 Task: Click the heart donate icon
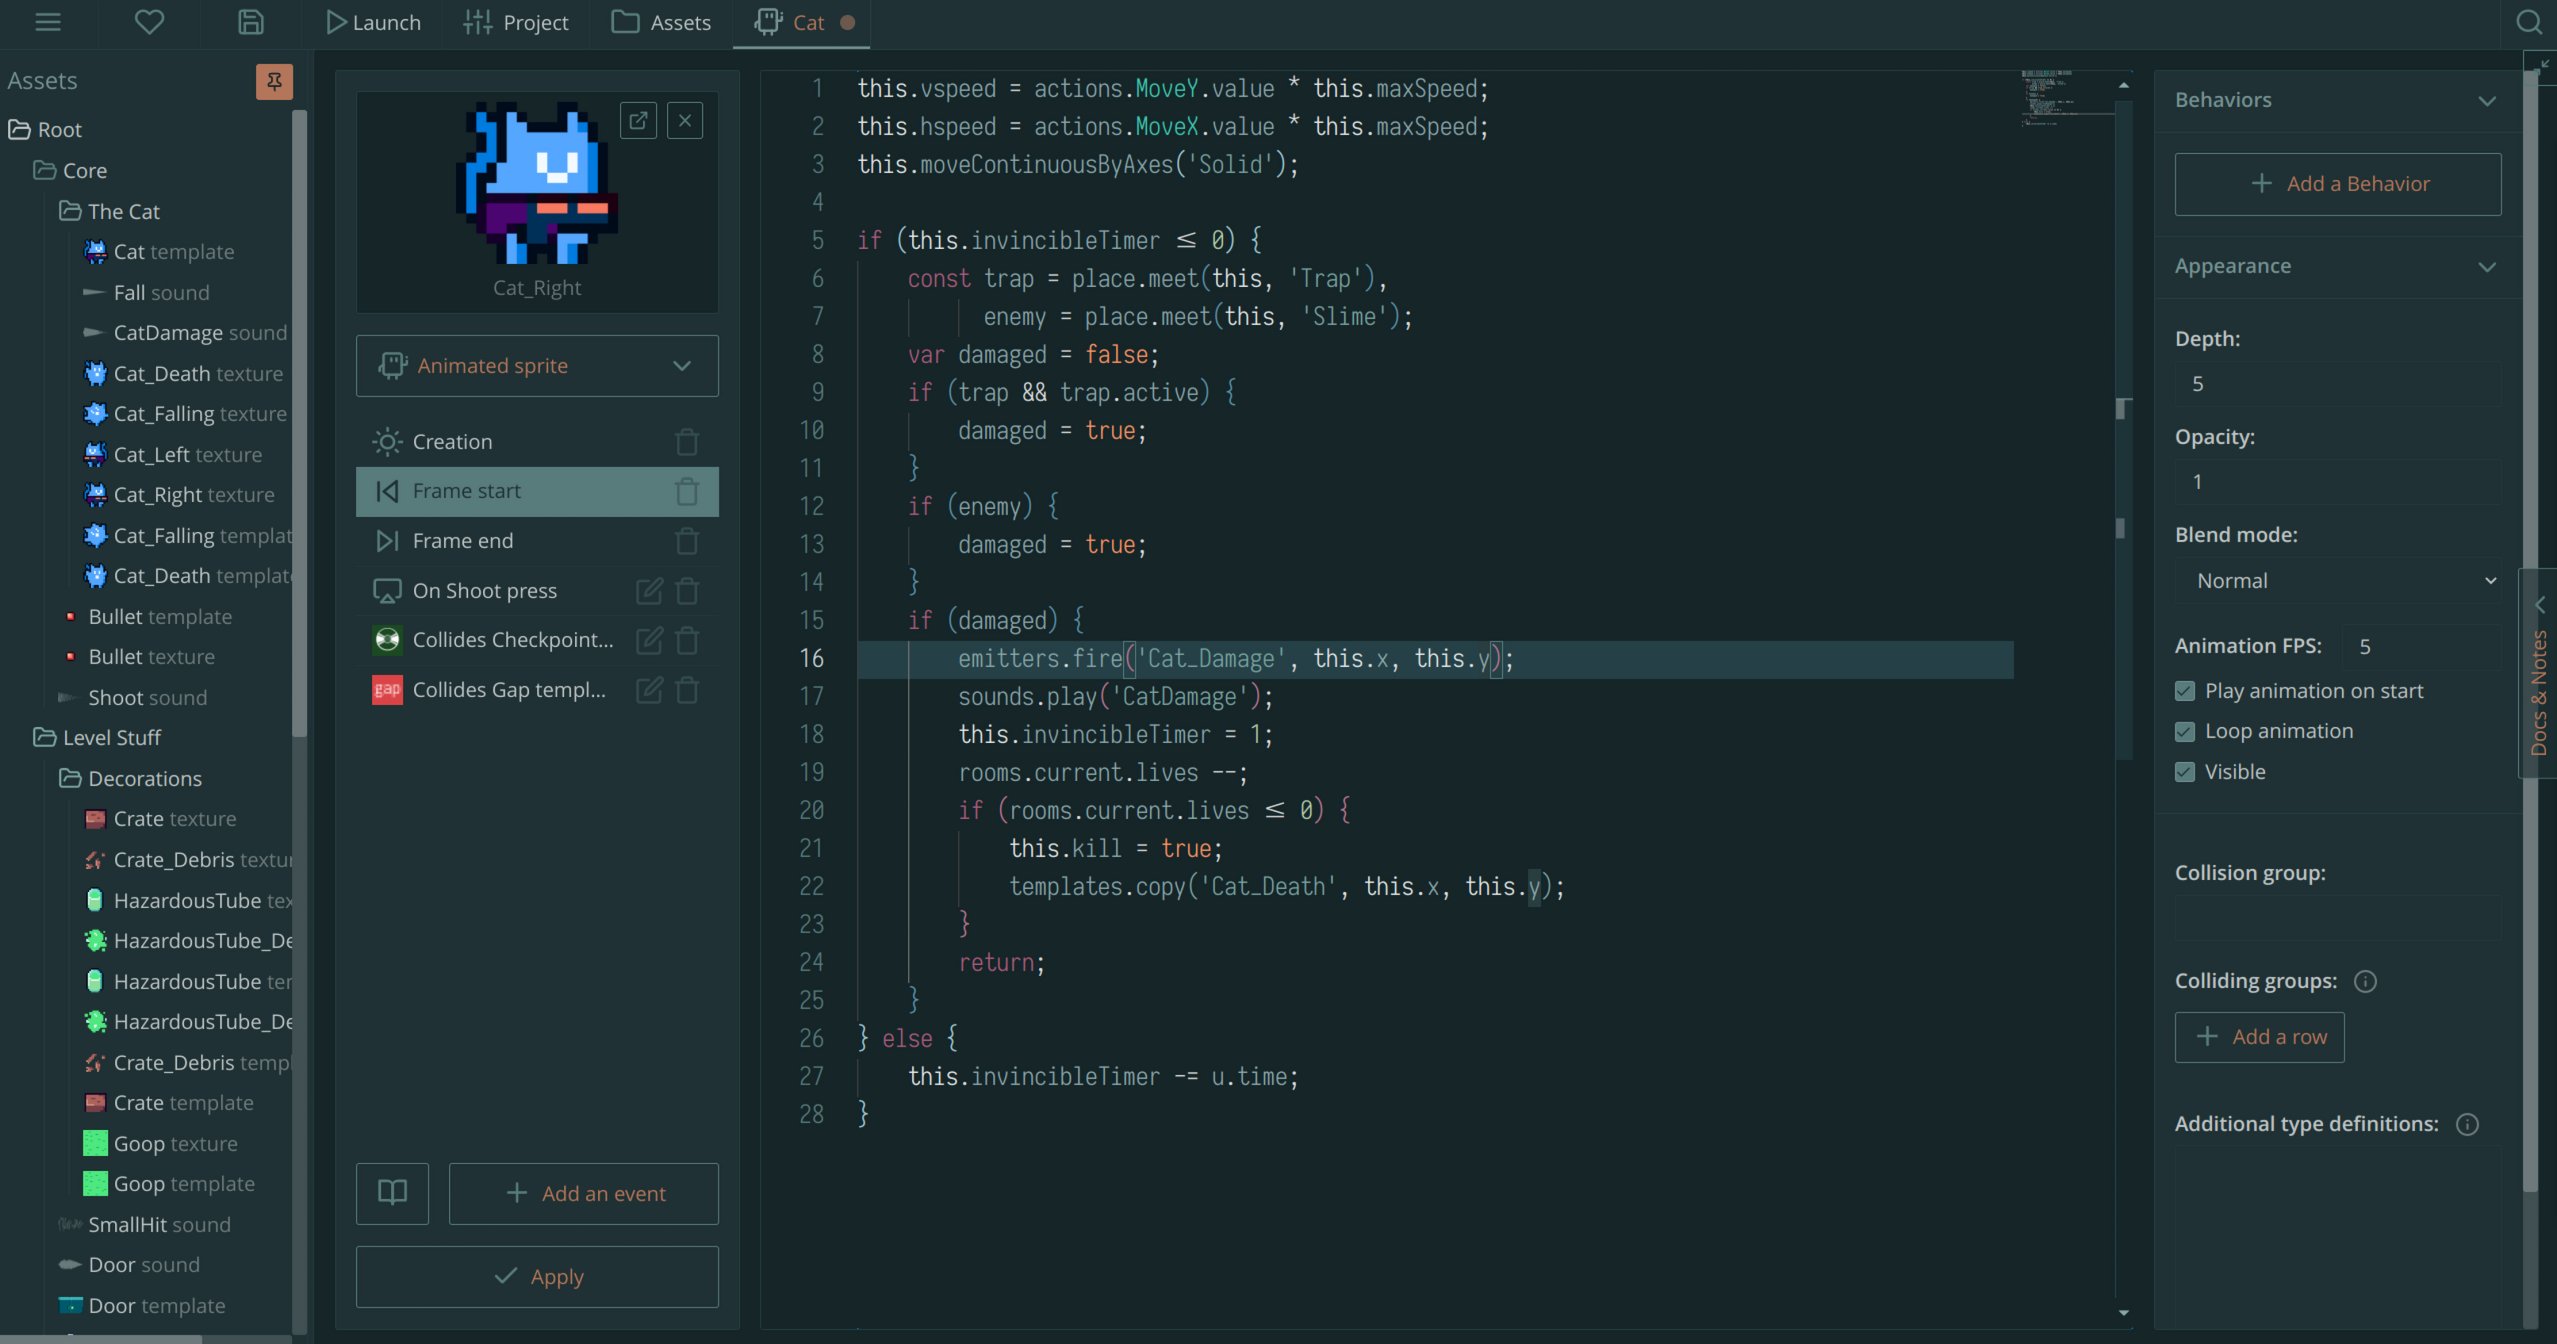(149, 22)
